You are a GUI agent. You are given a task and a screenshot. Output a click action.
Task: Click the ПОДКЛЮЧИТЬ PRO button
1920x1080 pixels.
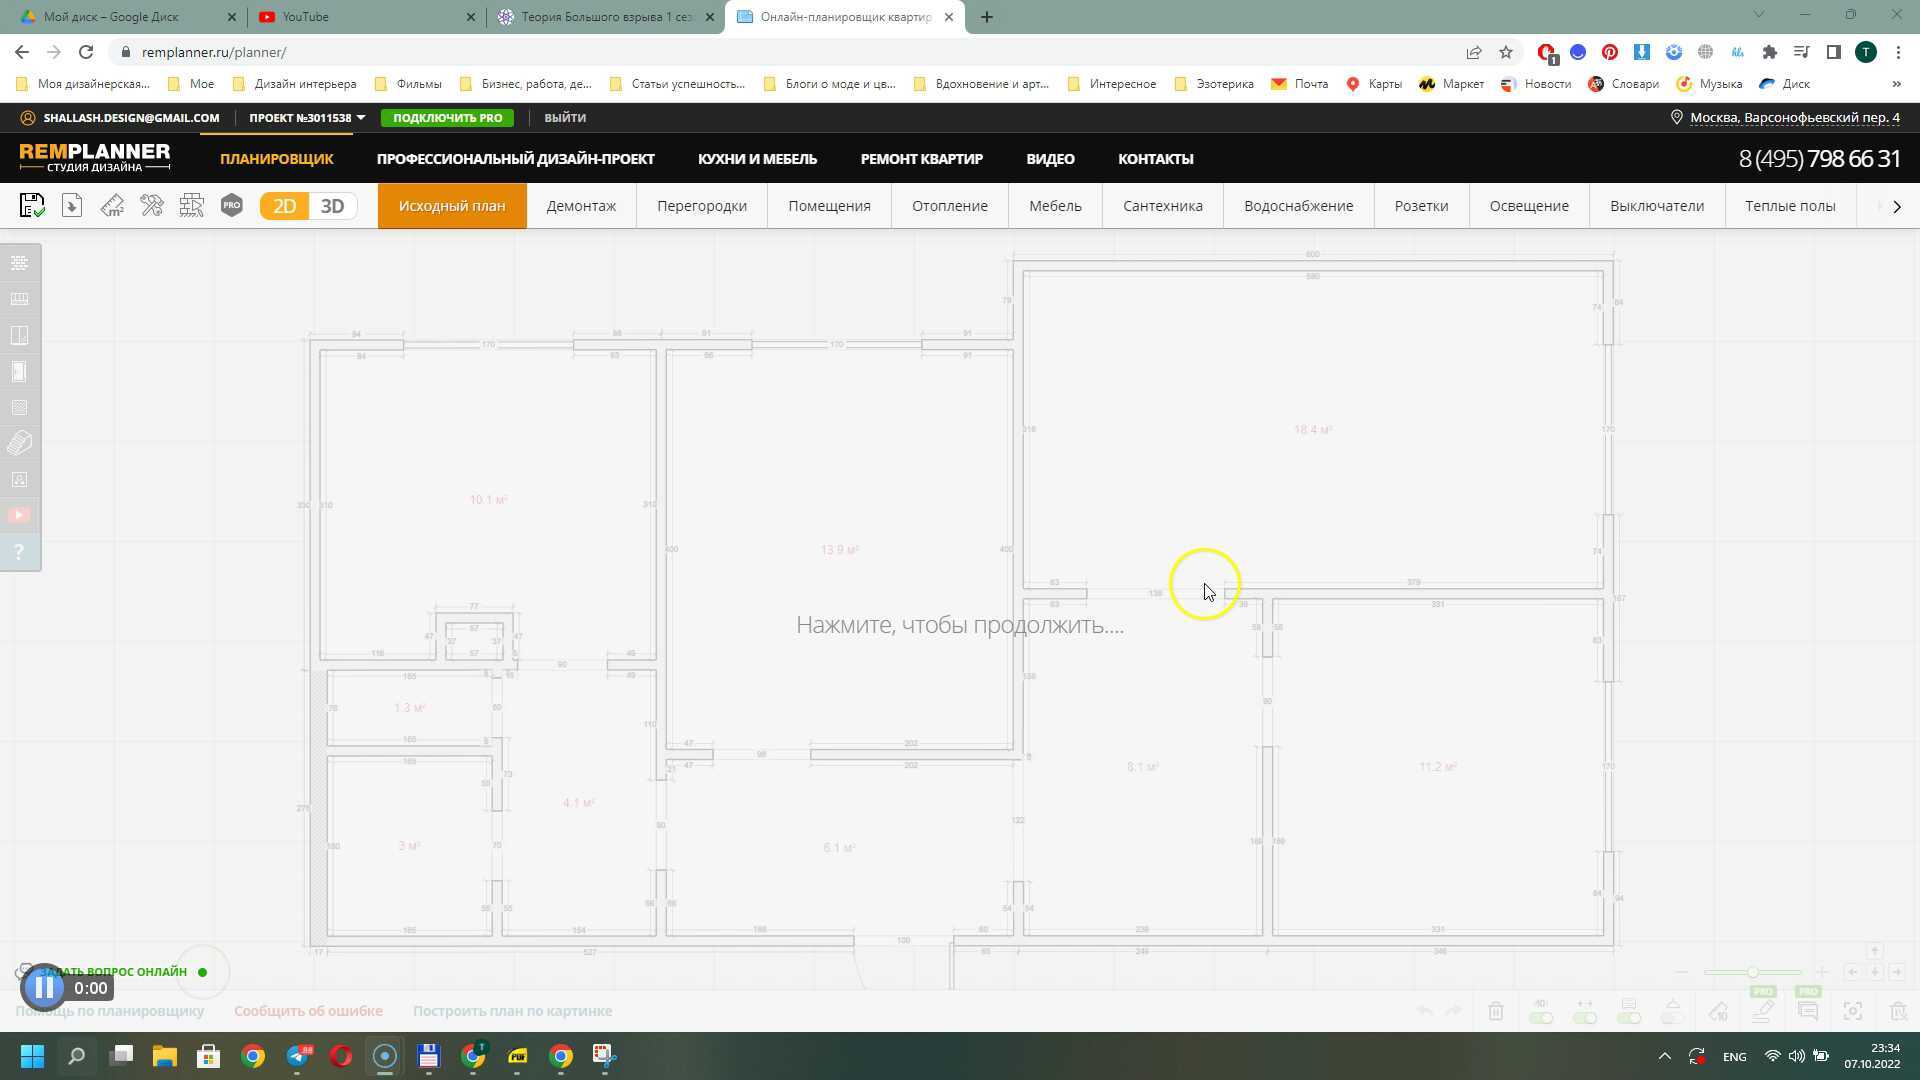(447, 117)
